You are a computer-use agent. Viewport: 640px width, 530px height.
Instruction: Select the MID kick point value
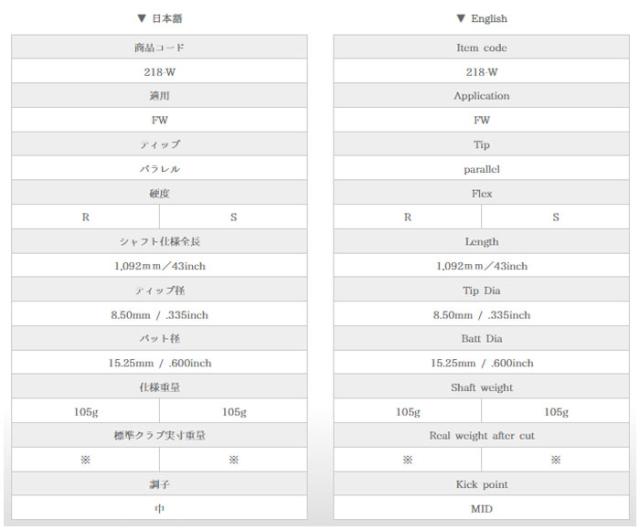(481, 507)
